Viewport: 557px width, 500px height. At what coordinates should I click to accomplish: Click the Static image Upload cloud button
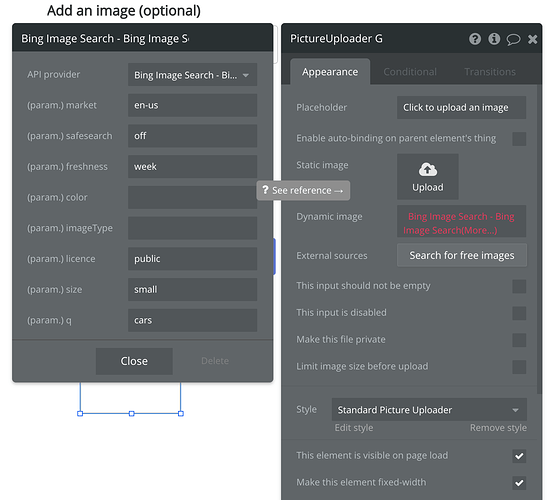pyautogui.click(x=428, y=176)
